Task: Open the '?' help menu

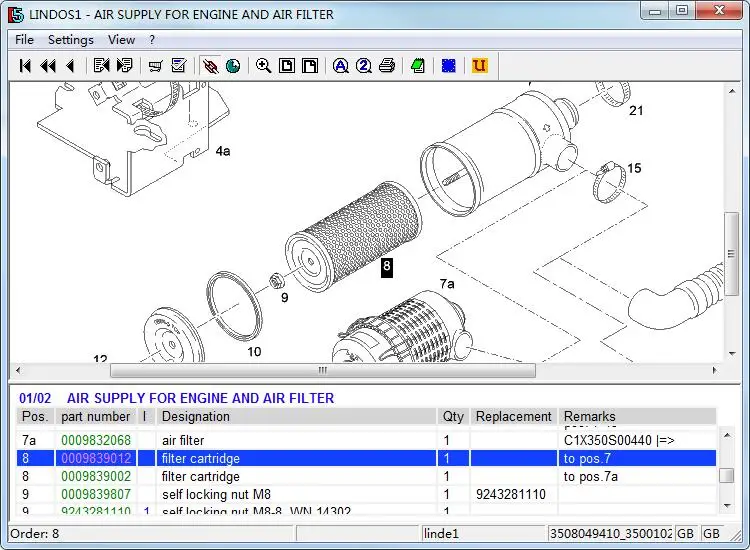Action: [x=152, y=40]
